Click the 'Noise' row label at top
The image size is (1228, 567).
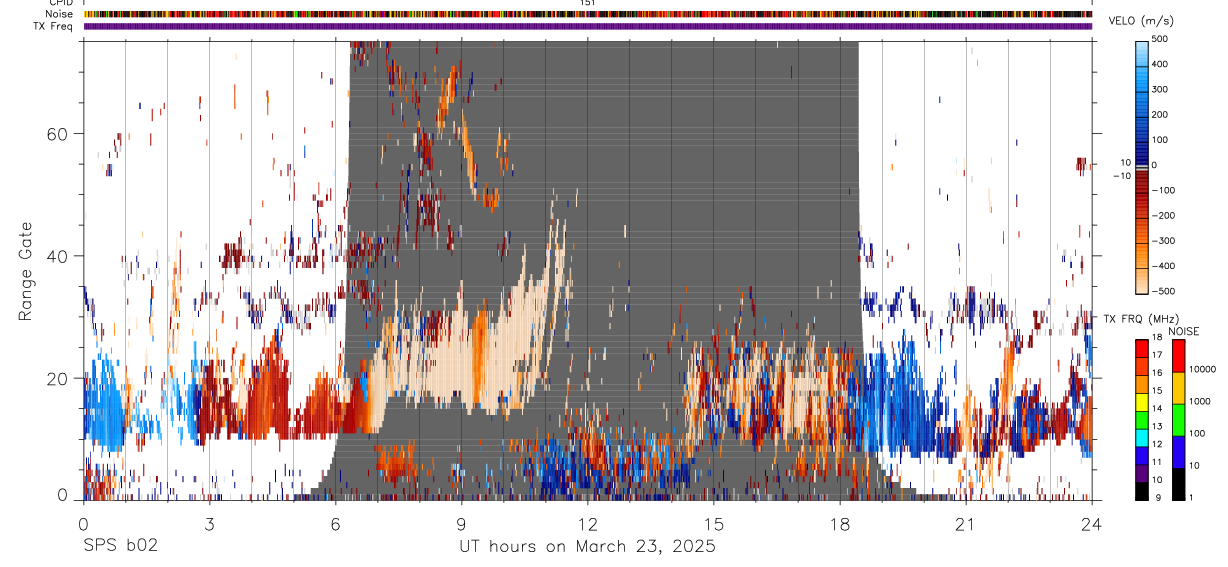(x=59, y=14)
